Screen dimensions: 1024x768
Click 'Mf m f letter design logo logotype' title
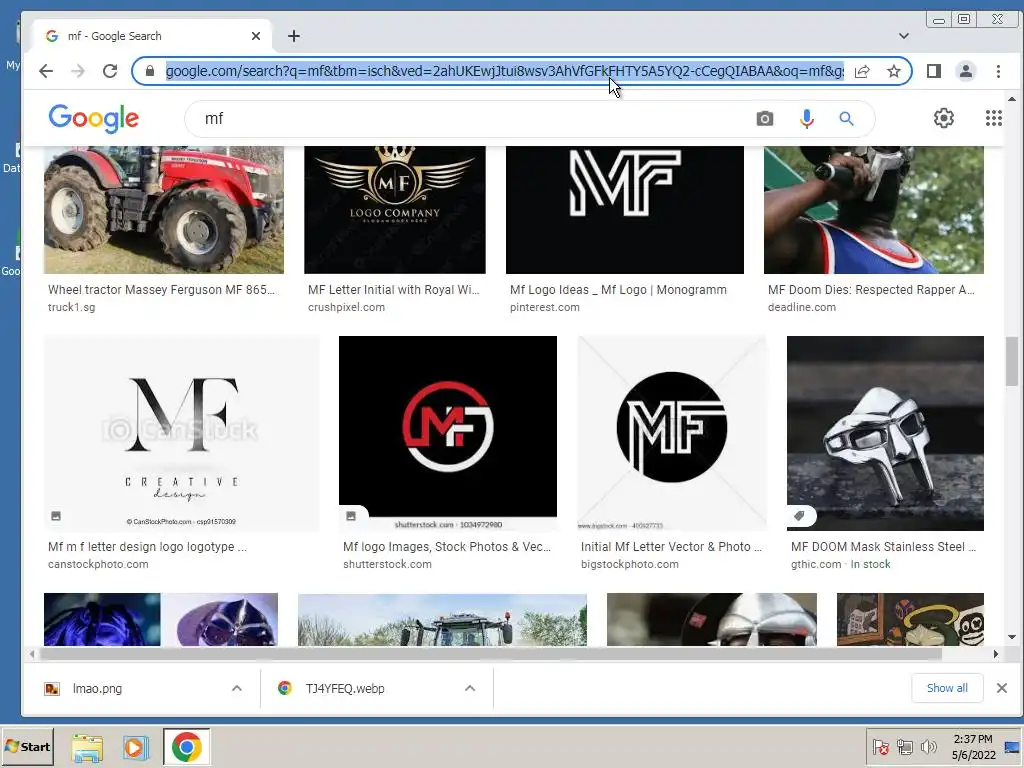click(x=147, y=547)
